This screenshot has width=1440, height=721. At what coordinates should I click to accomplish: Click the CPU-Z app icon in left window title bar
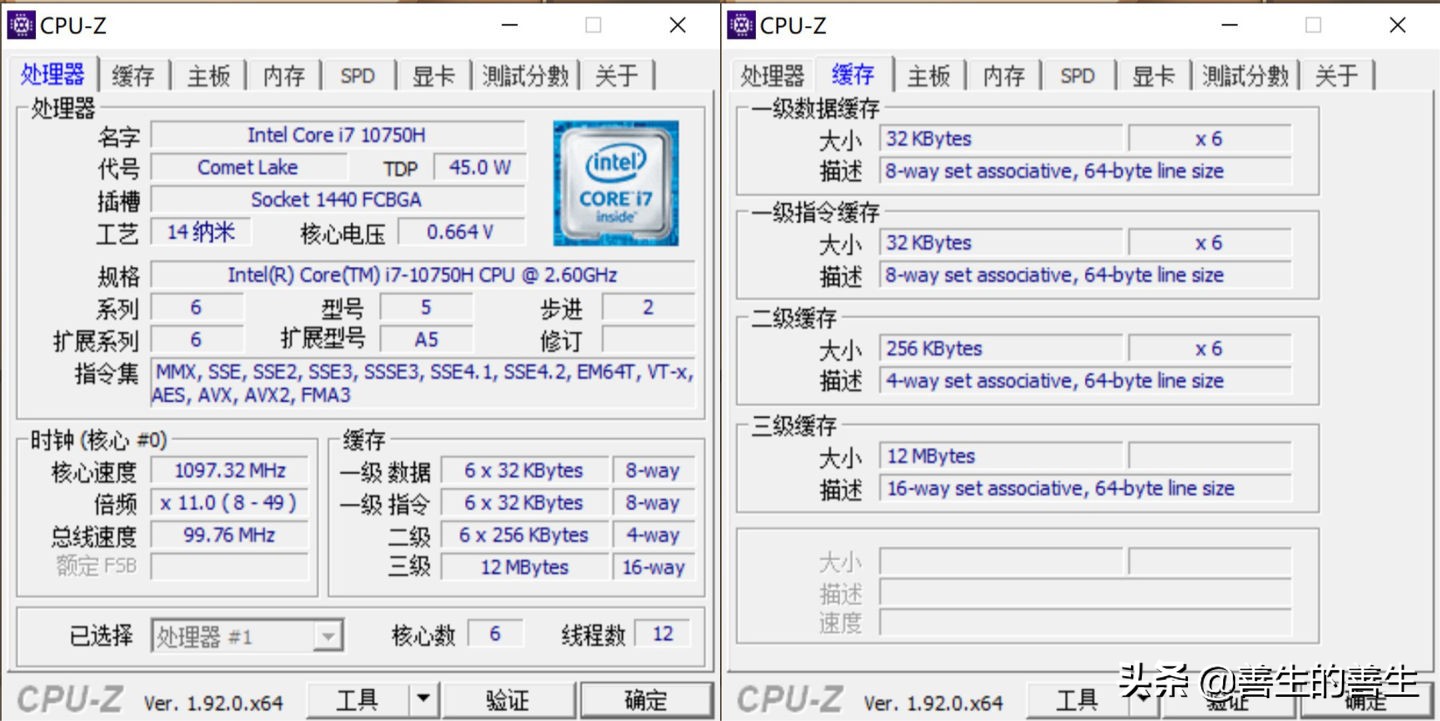pos(21,24)
